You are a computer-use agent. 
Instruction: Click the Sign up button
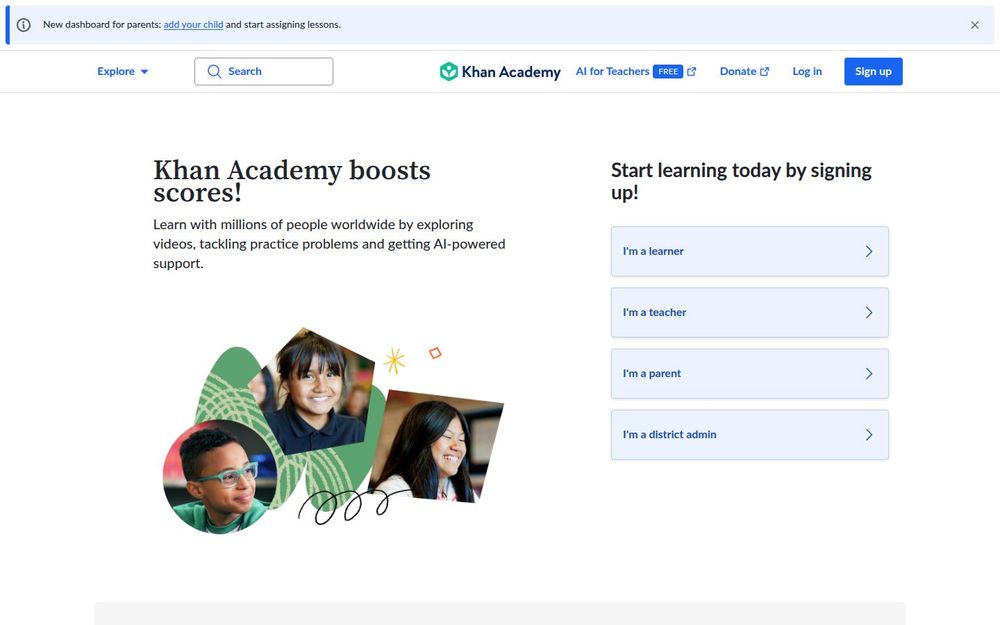pos(873,71)
